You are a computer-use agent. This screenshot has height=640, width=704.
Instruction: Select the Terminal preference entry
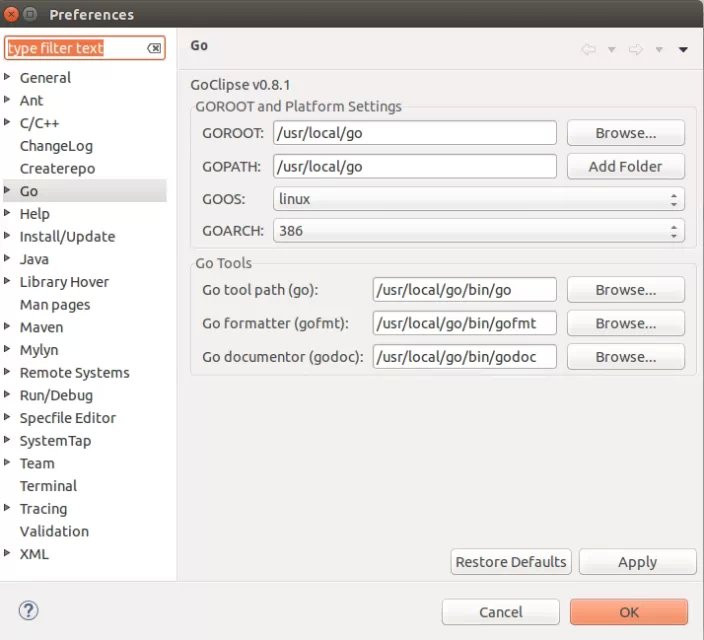(48, 486)
